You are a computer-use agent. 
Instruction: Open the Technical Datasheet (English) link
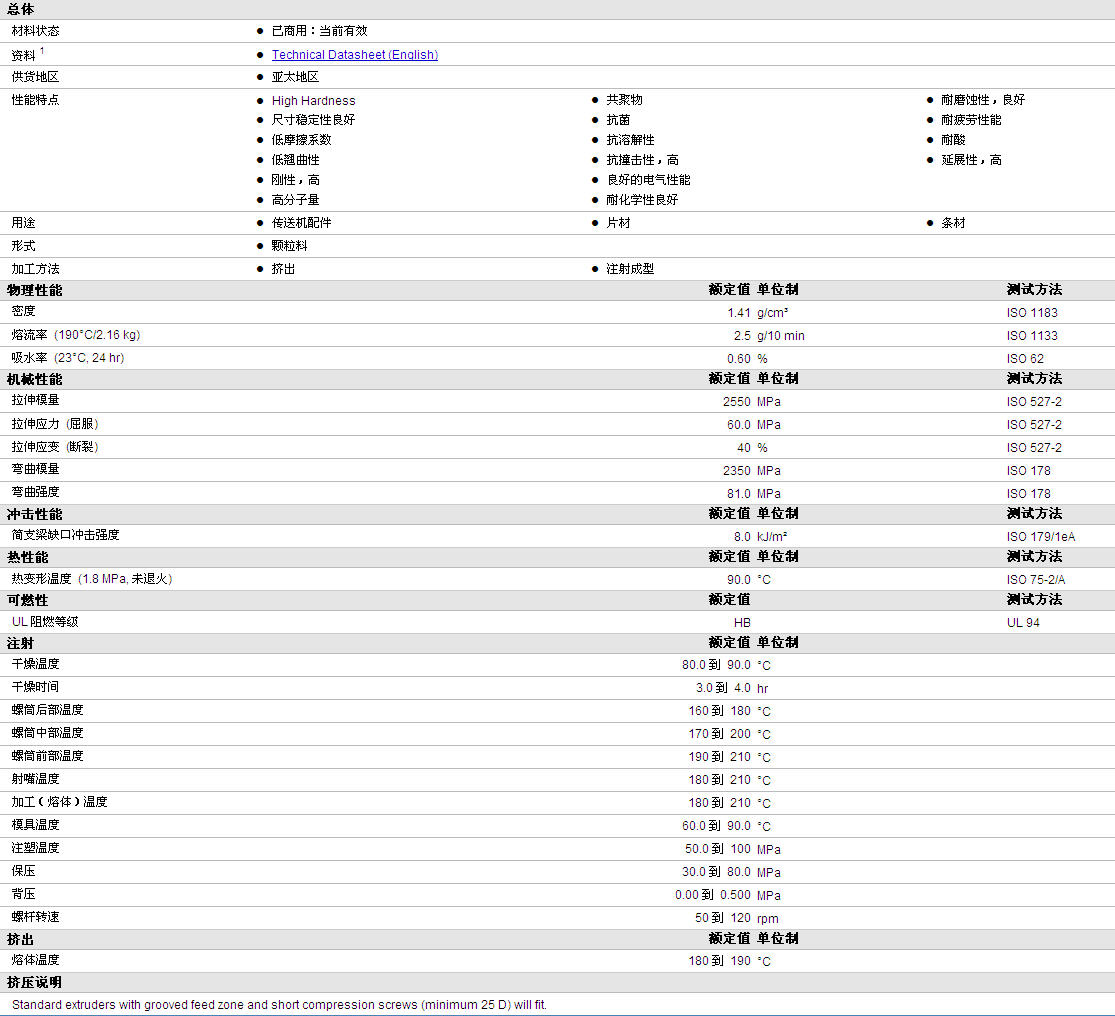click(354, 55)
